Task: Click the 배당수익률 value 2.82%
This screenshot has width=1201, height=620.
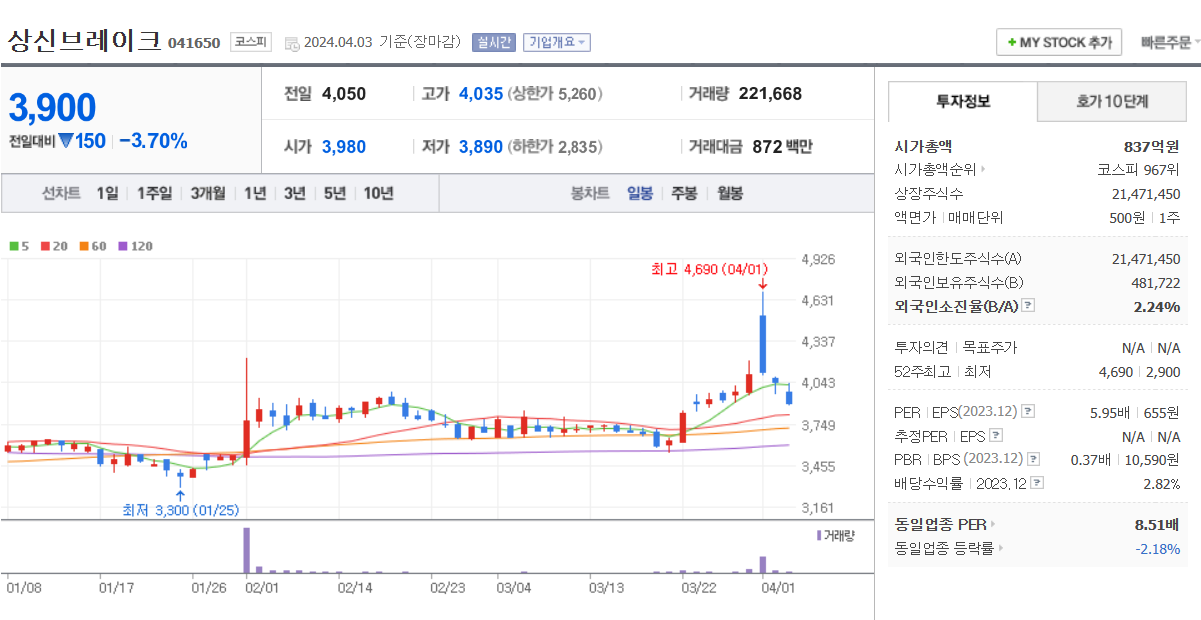Action: [1162, 484]
